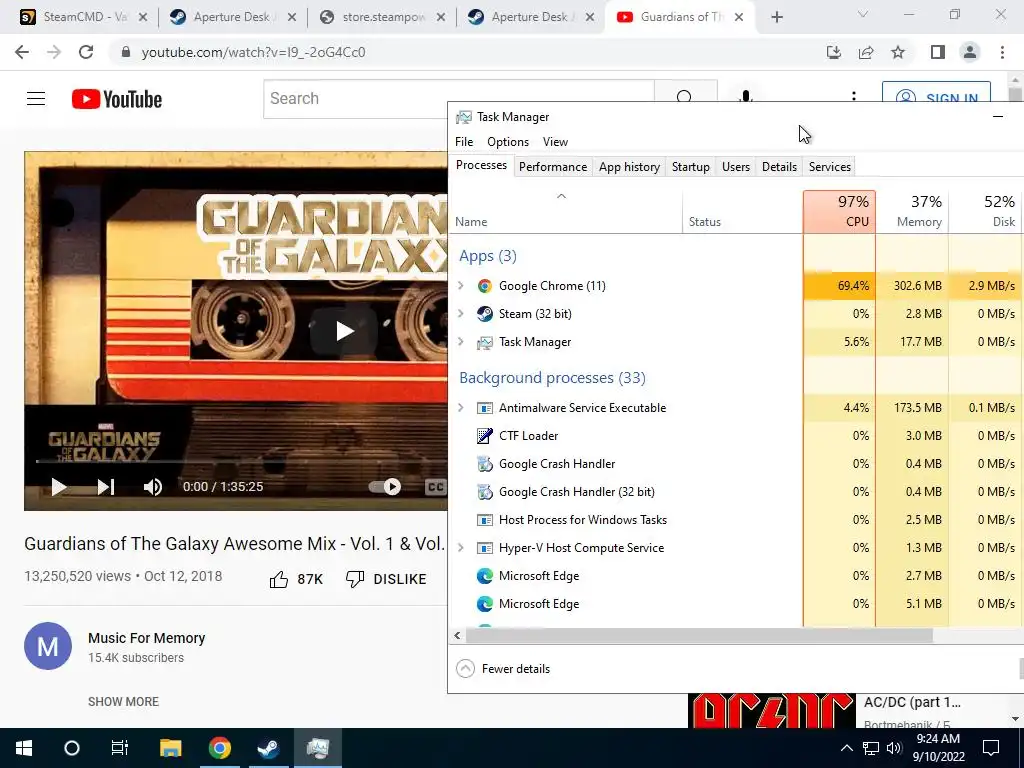Play the video with the center play button
The image size is (1024, 768).
tap(344, 330)
